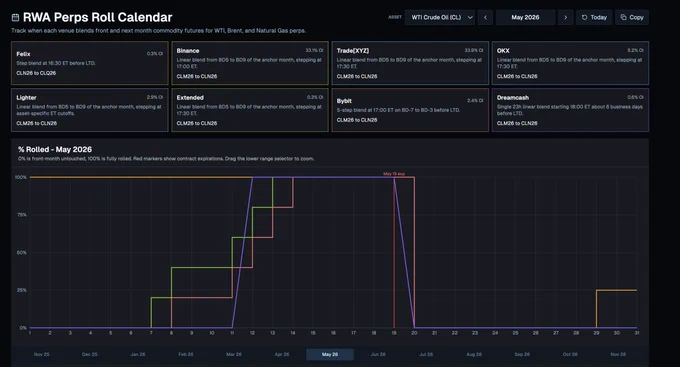Select Jun 26 in the range selector

point(378,354)
